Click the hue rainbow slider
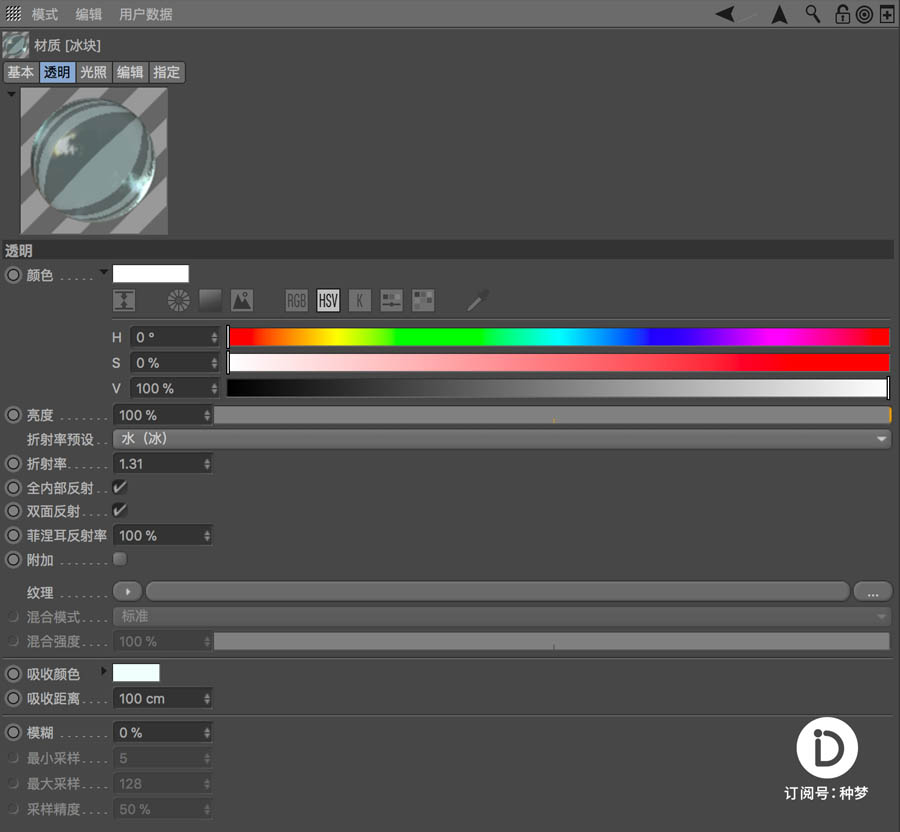Screen dimensions: 900x832 coord(559,337)
